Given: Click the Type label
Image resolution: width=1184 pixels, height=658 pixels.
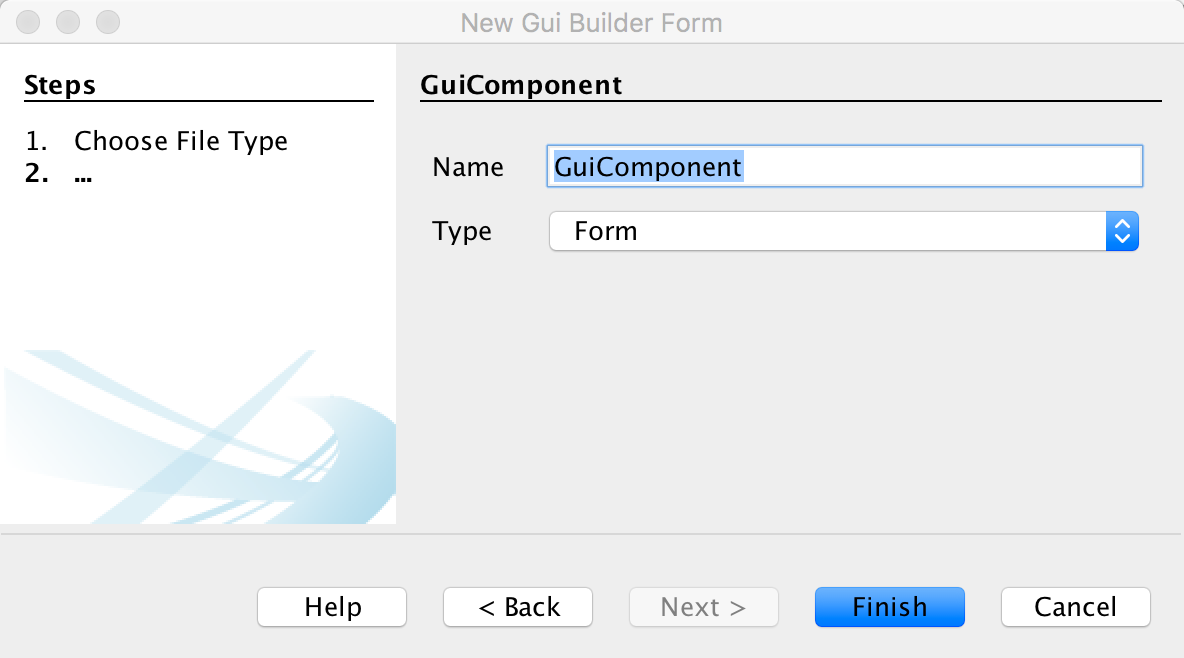Looking at the screenshot, I should point(462,231).
